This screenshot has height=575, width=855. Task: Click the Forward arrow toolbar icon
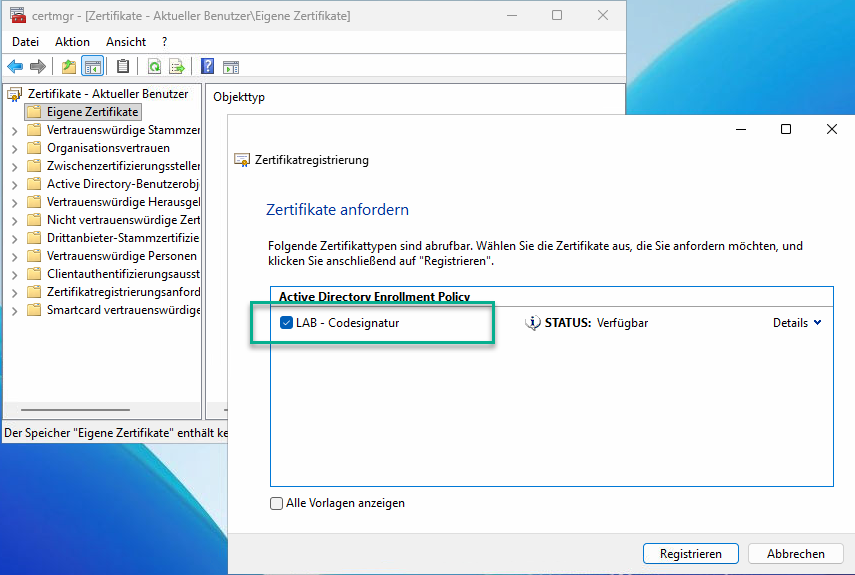(x=38, y=67)
